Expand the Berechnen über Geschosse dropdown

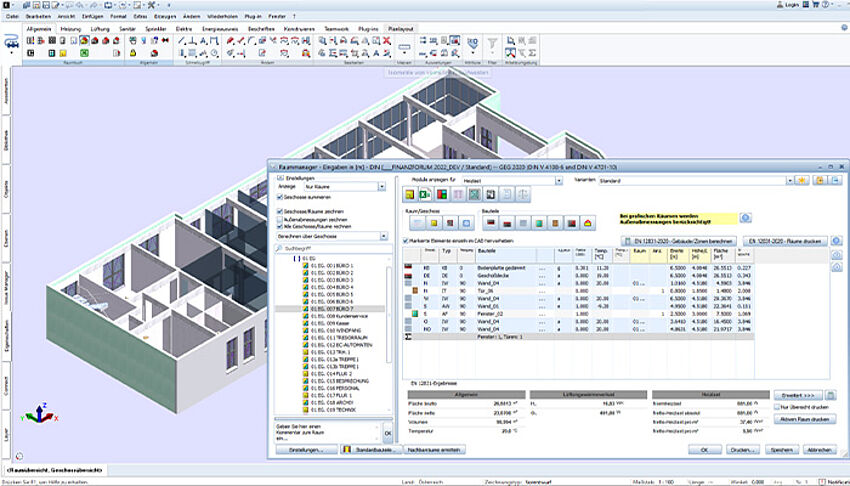point(383,237)
